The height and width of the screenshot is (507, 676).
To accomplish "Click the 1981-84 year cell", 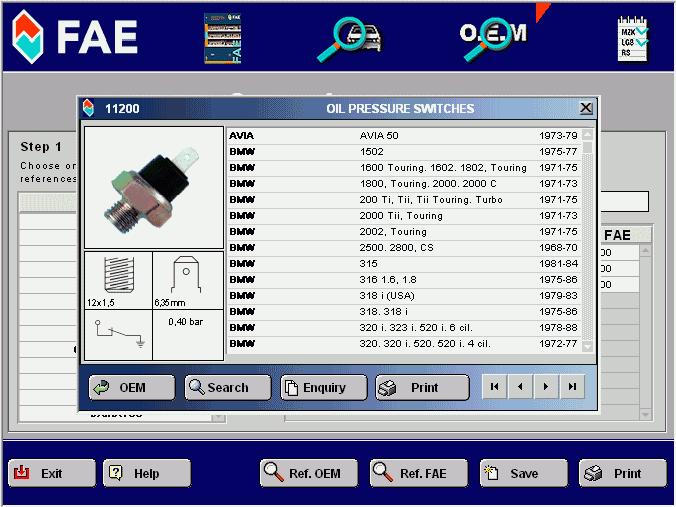I will point(558,263).
